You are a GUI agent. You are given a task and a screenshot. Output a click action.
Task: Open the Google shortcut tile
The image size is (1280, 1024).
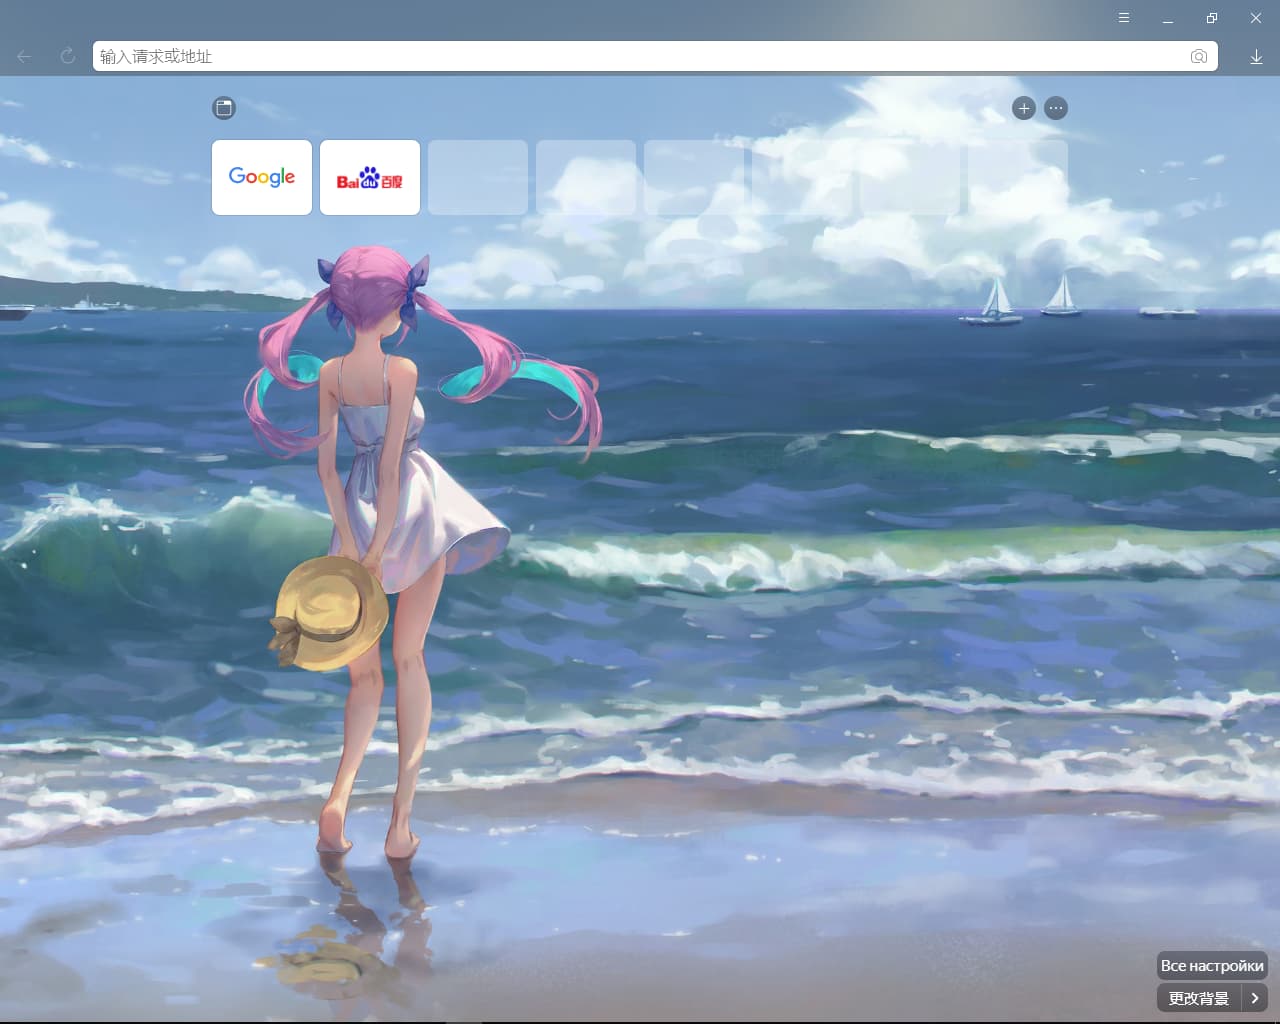(x=262, y=178)
